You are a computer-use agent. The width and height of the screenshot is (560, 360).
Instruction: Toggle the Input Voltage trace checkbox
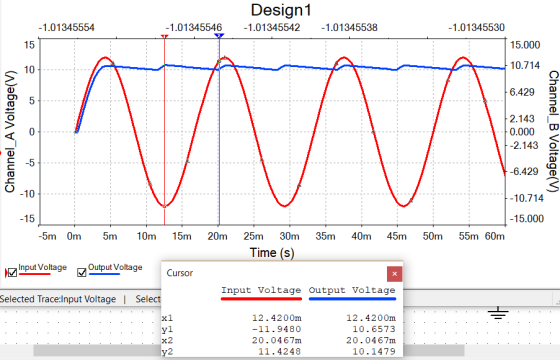click(x=12, y=273)
